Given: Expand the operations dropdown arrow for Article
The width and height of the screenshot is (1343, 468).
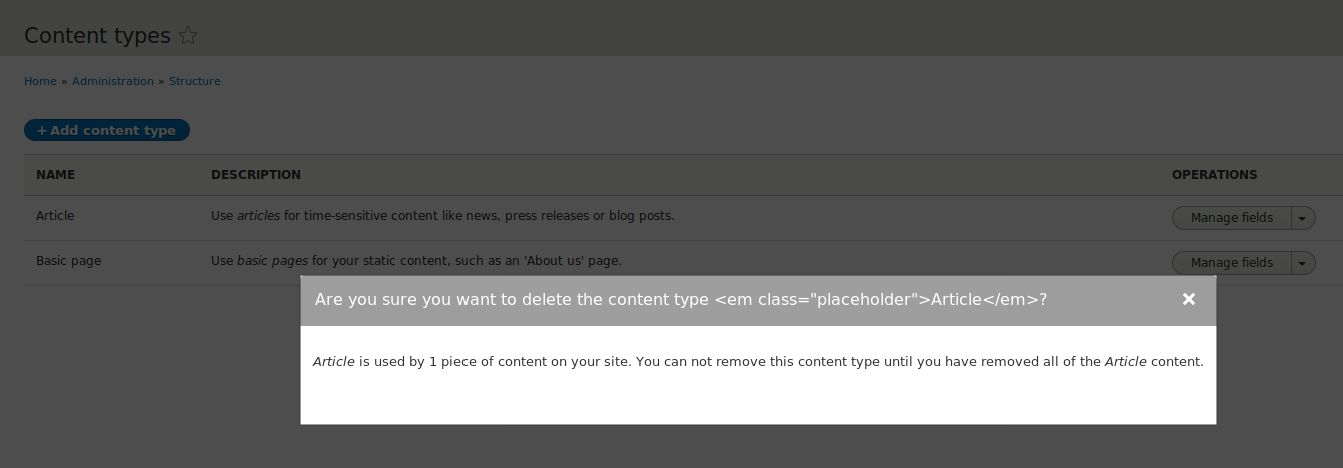Looking at the screenshot, I should click(x=1303, y=218).
